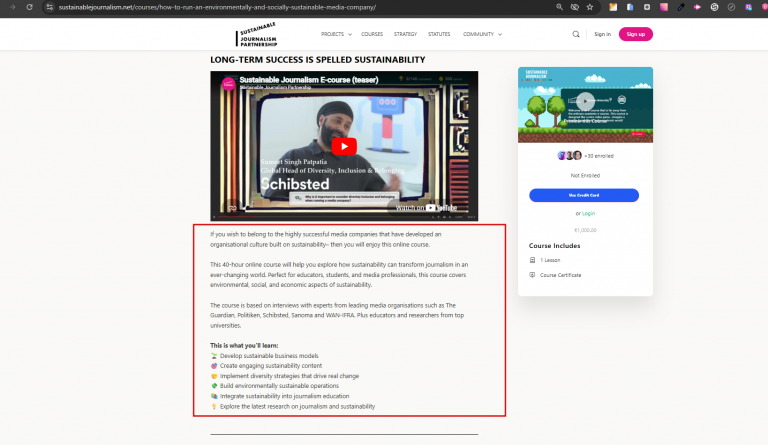Screen dimensions: 768x445
Task: Go forward with the browser arrow
Action: coord(12,7)
